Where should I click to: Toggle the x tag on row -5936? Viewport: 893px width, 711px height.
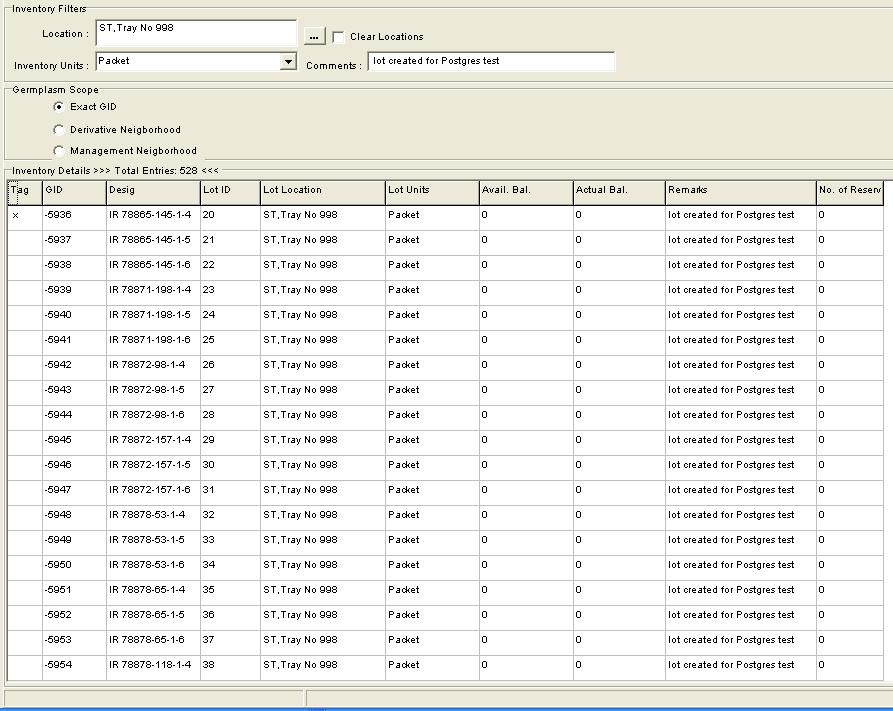25,218
